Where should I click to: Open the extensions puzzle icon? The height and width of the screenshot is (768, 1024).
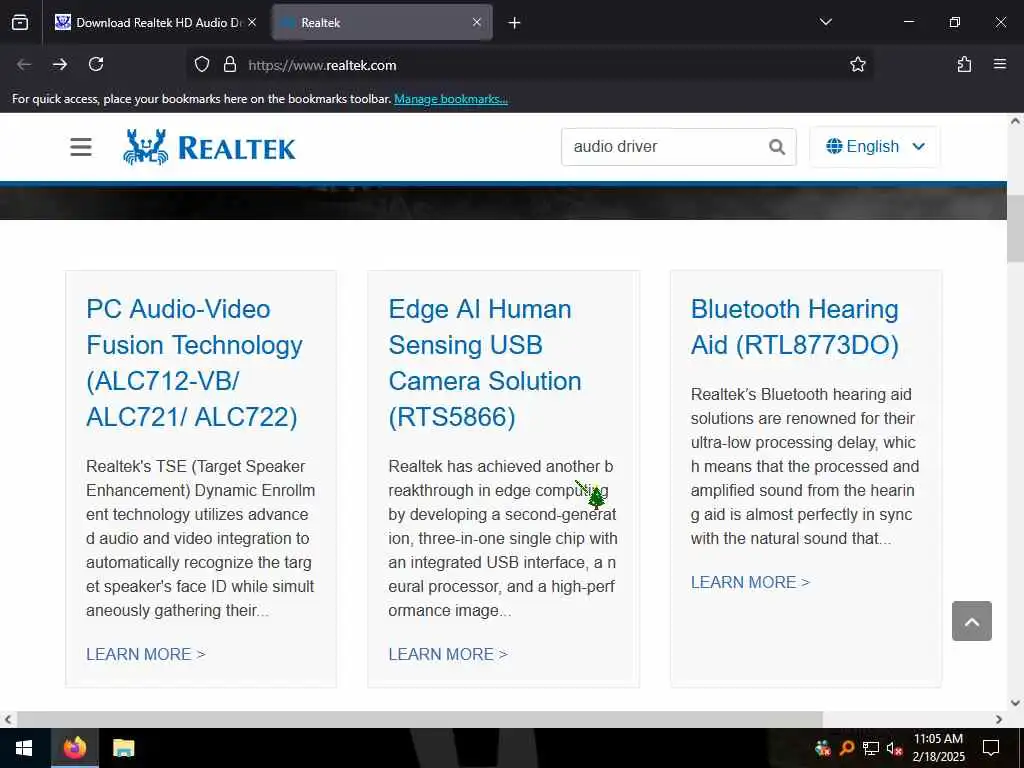pyautogui.click(x=965, y=65)
